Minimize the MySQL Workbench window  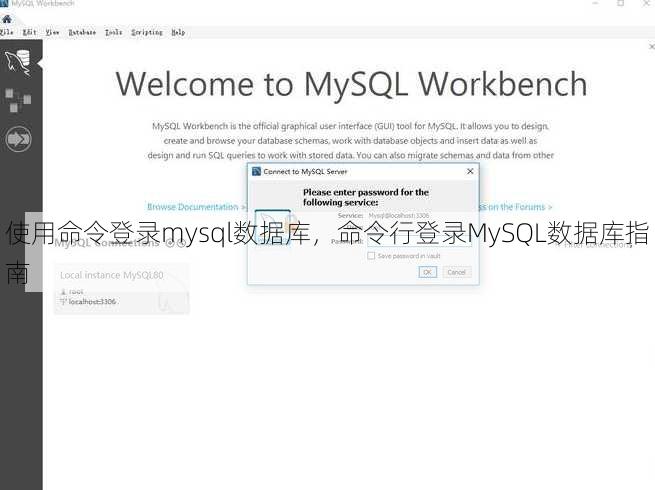click(596, 3)
